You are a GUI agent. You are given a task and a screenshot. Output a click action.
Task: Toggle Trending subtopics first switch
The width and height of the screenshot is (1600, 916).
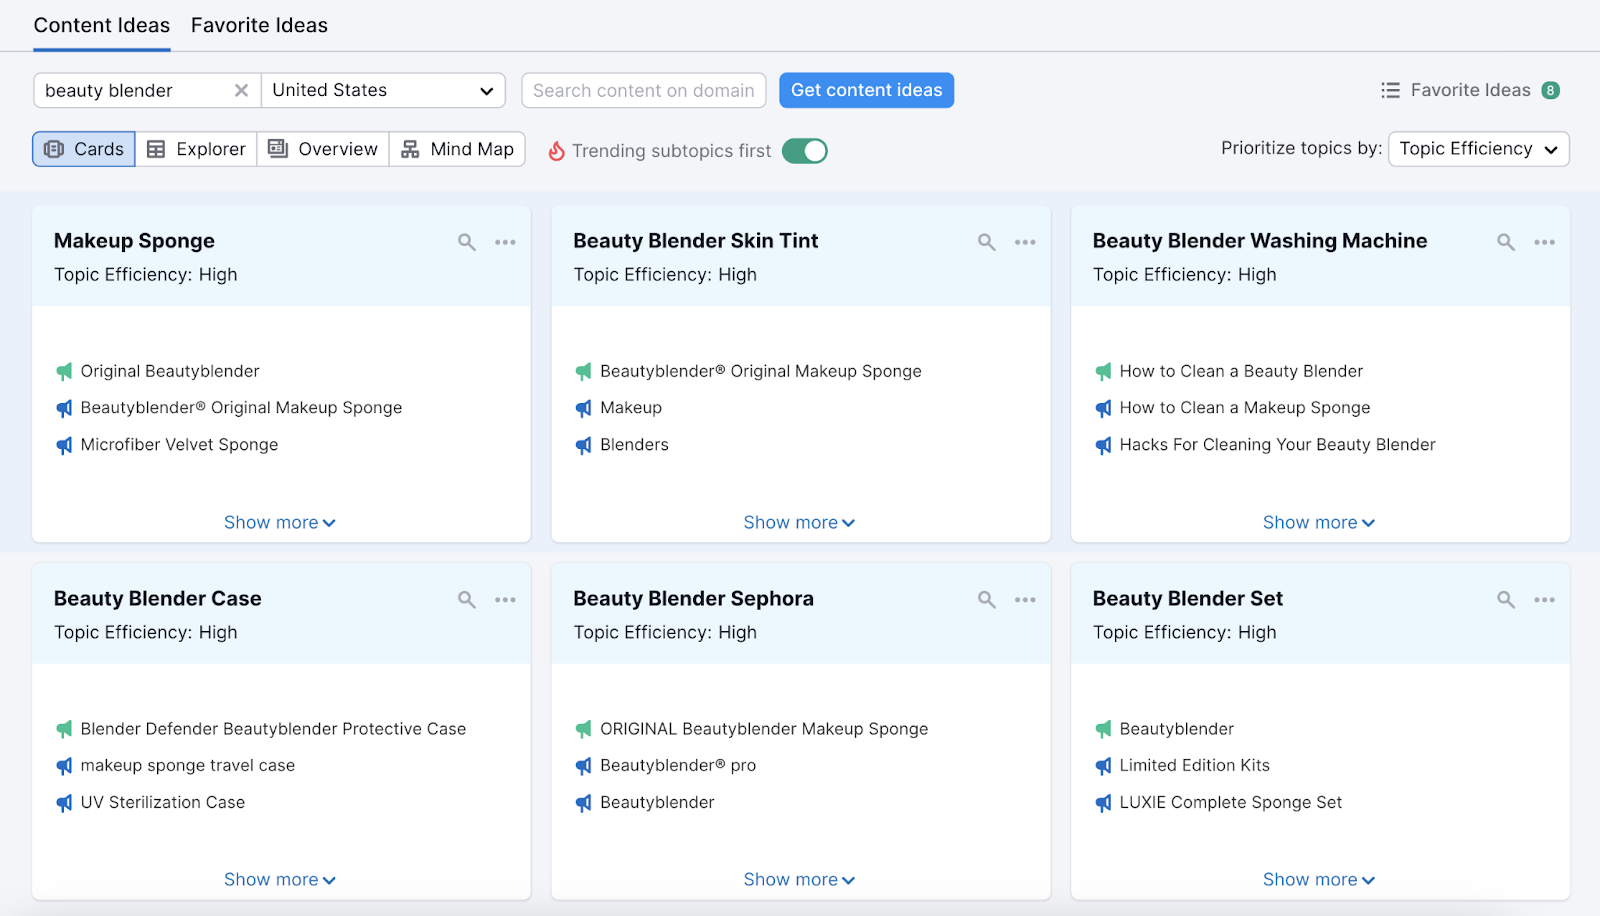click(804, 151)
